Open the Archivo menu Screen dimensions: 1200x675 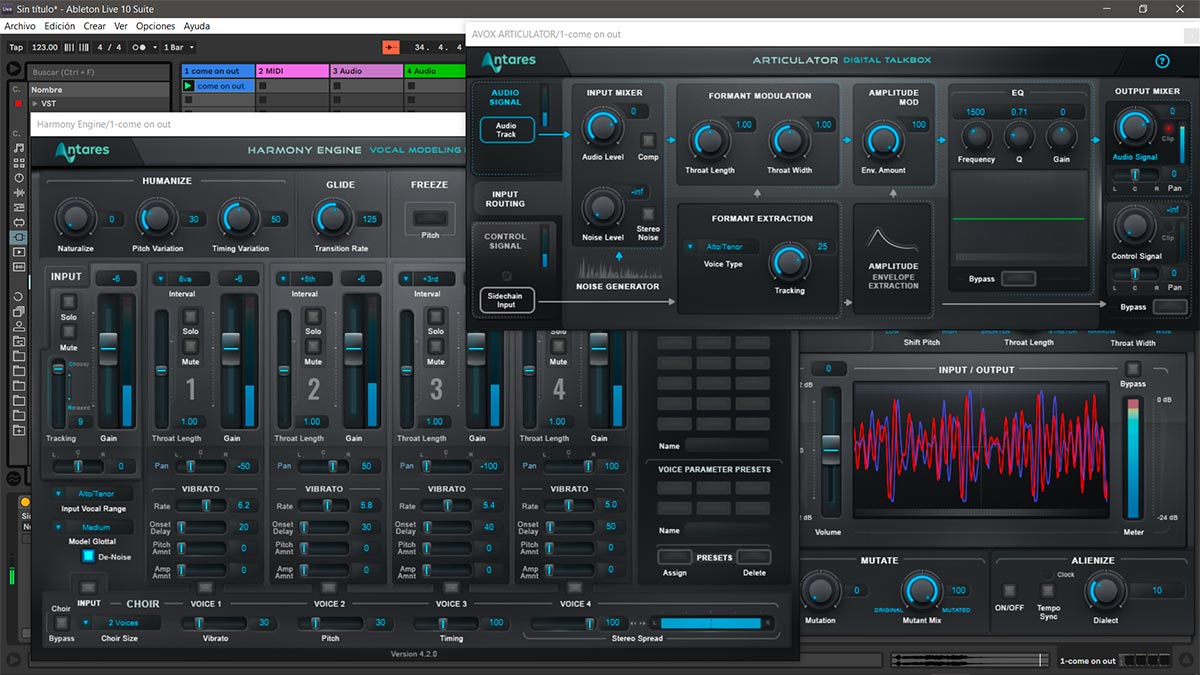20,26
